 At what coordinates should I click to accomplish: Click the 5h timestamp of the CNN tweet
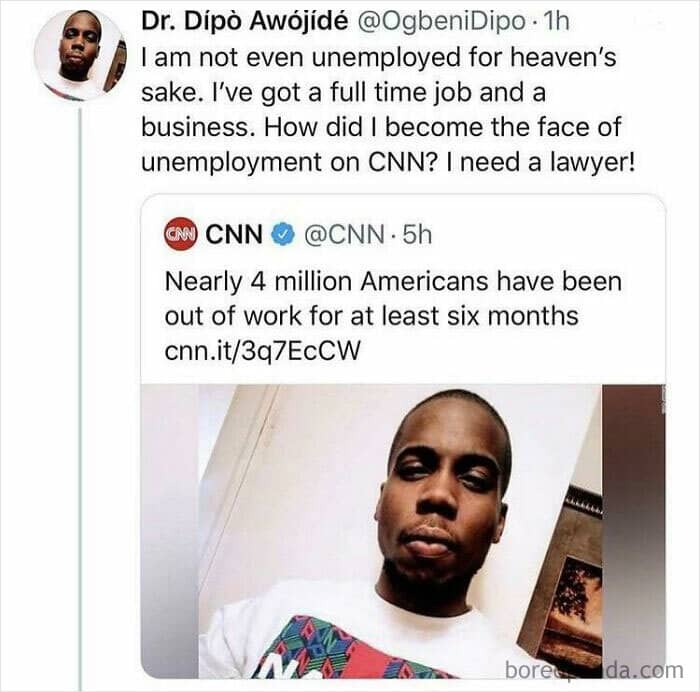click(417, 235)
